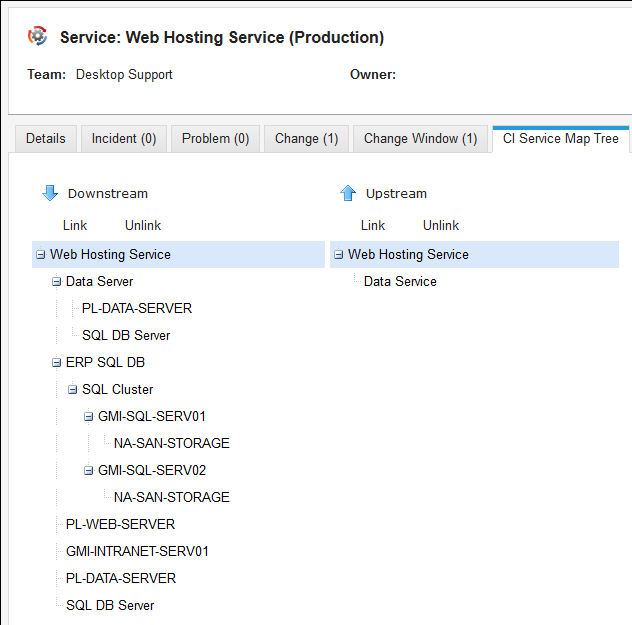Collapse the Data Server tree node
632x625 pixels.
click(x=57, y=282)
